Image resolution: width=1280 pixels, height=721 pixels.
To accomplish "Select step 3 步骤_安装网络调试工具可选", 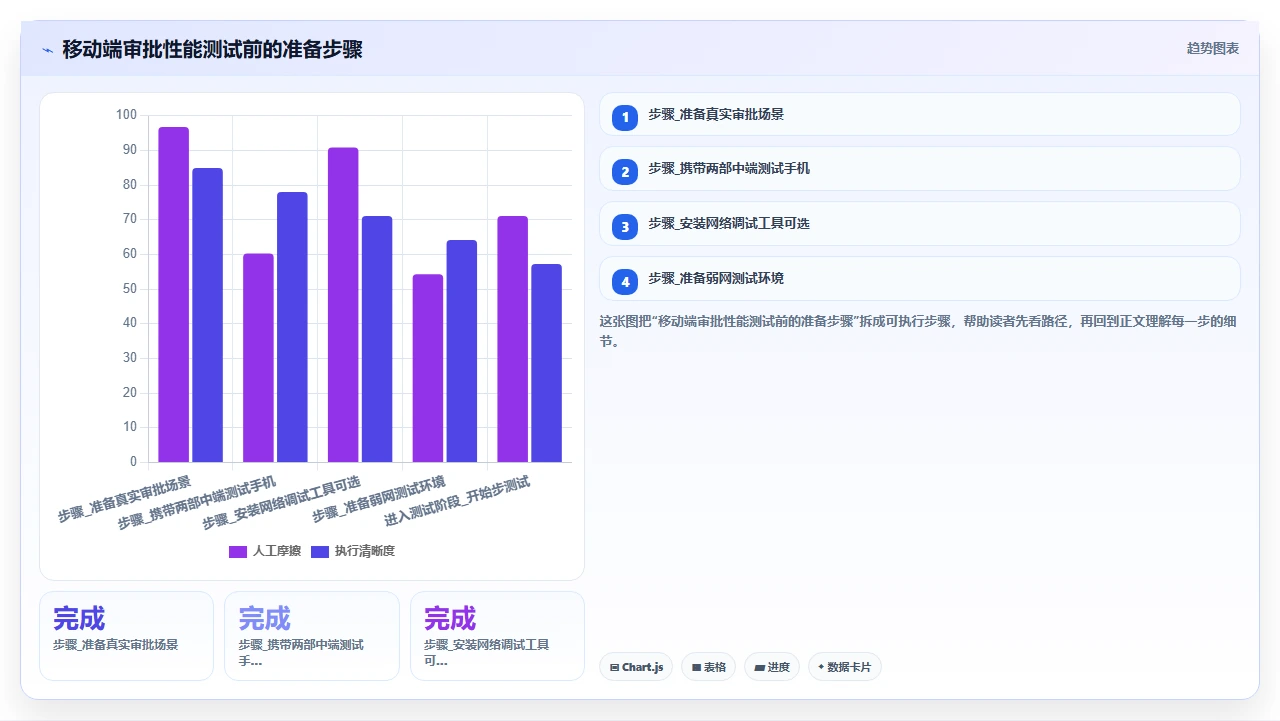I will coord(919,224).
